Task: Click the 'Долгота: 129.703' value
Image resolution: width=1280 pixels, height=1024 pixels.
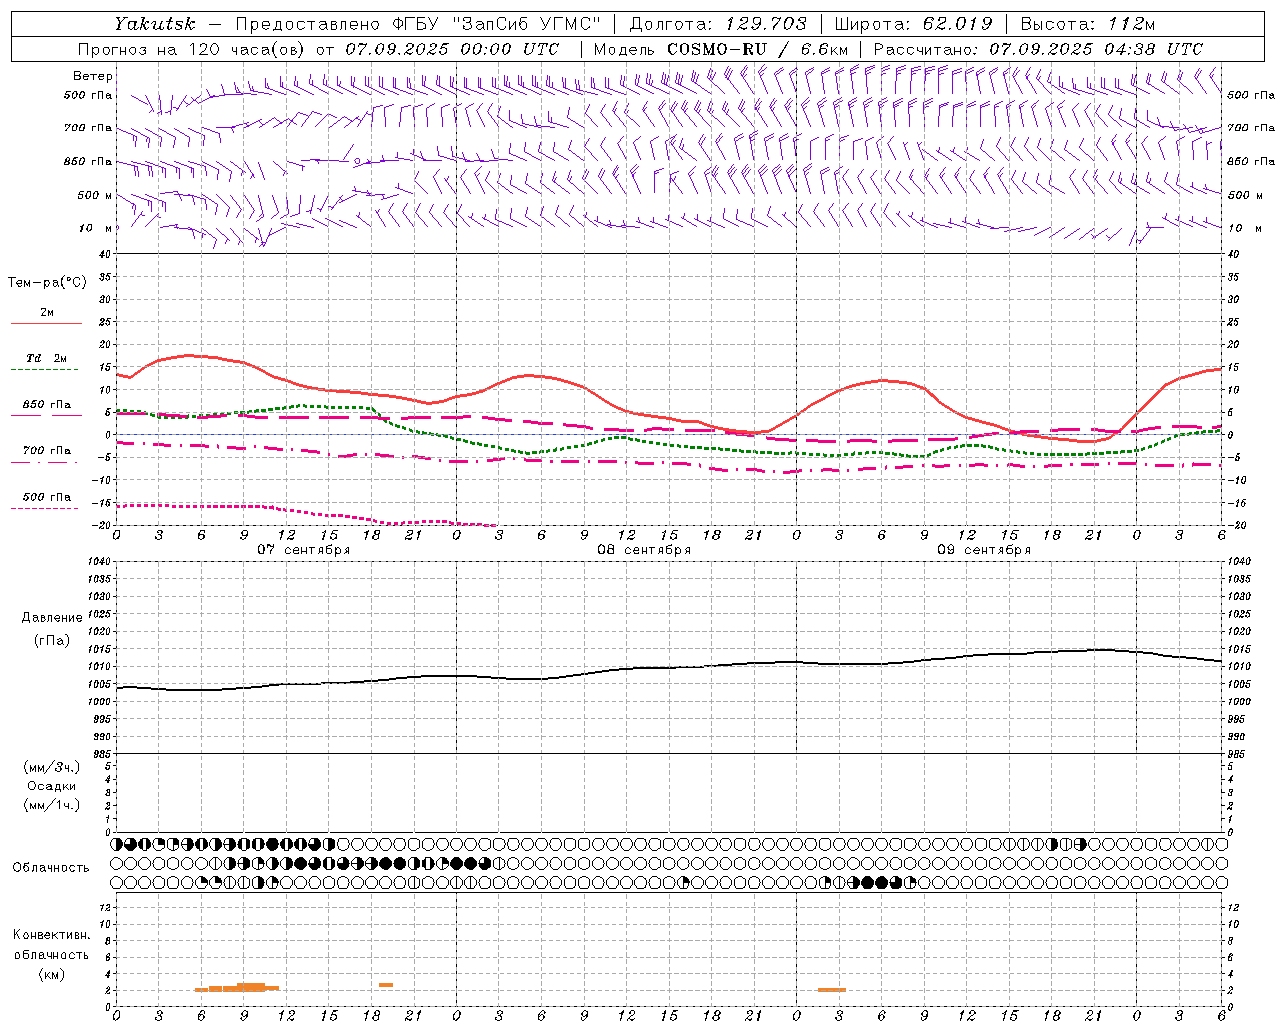Action: tap(718, 24)
